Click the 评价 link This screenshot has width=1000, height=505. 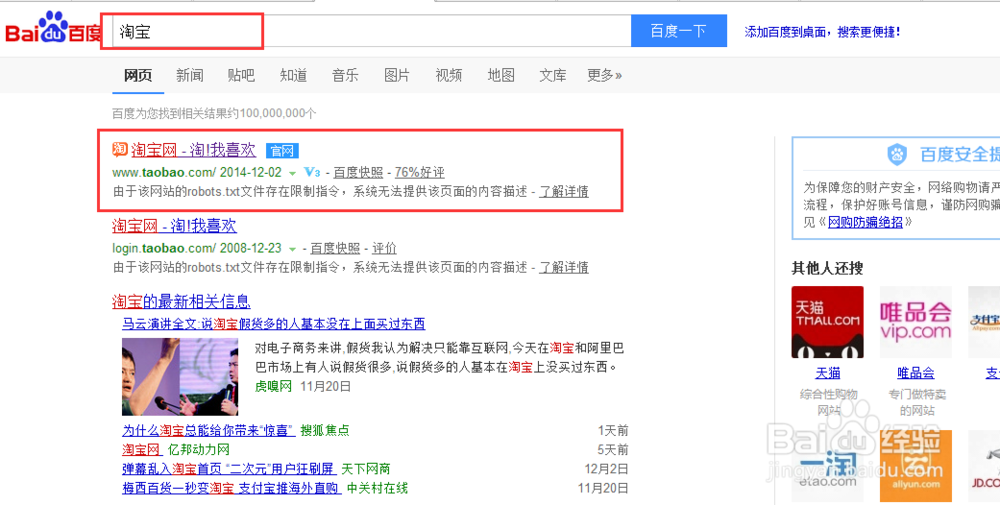(x=384, y=248)
